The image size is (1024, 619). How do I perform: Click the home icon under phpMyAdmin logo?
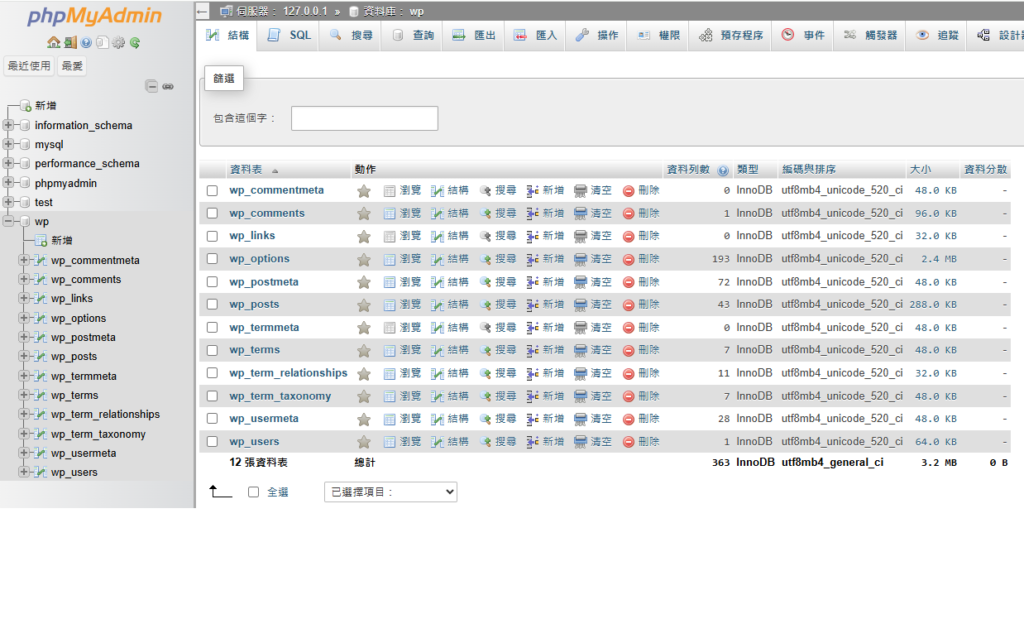(54, 42)
